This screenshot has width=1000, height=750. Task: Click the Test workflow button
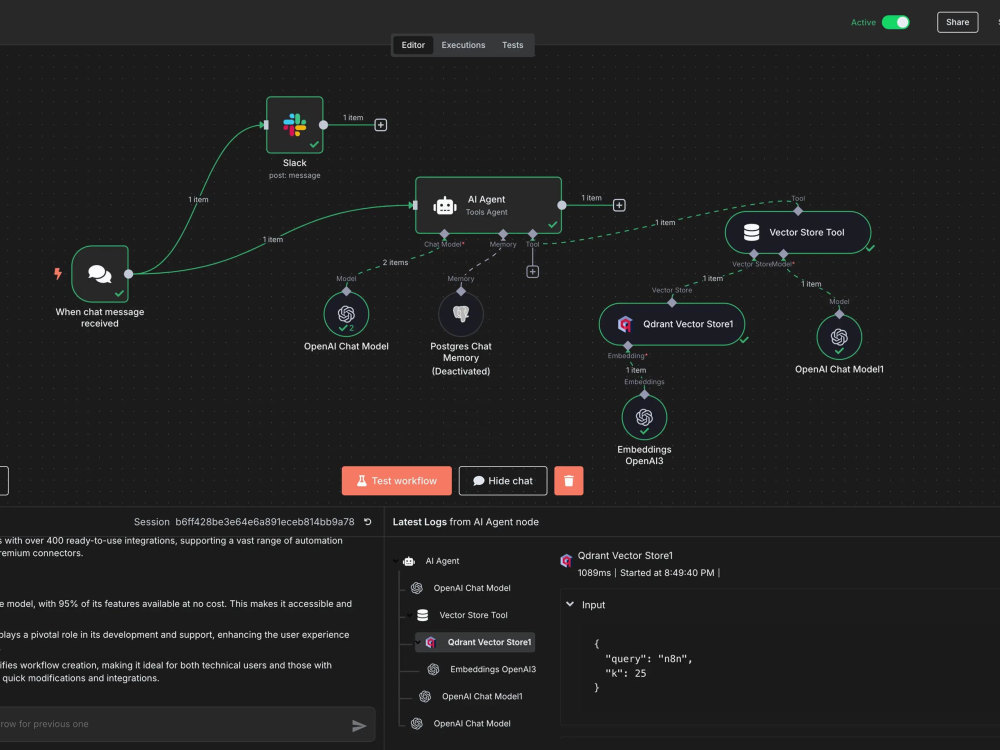397,481
